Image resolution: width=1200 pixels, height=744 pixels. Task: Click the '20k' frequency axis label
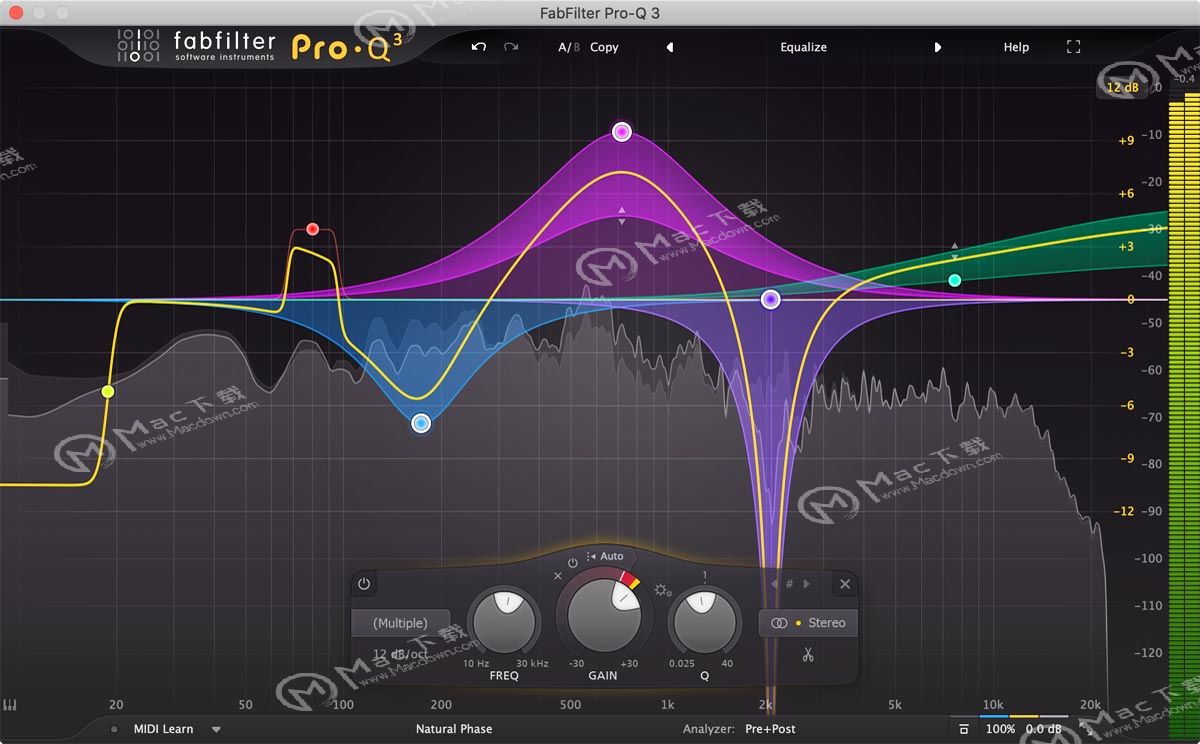click(x=1090, y=704)
